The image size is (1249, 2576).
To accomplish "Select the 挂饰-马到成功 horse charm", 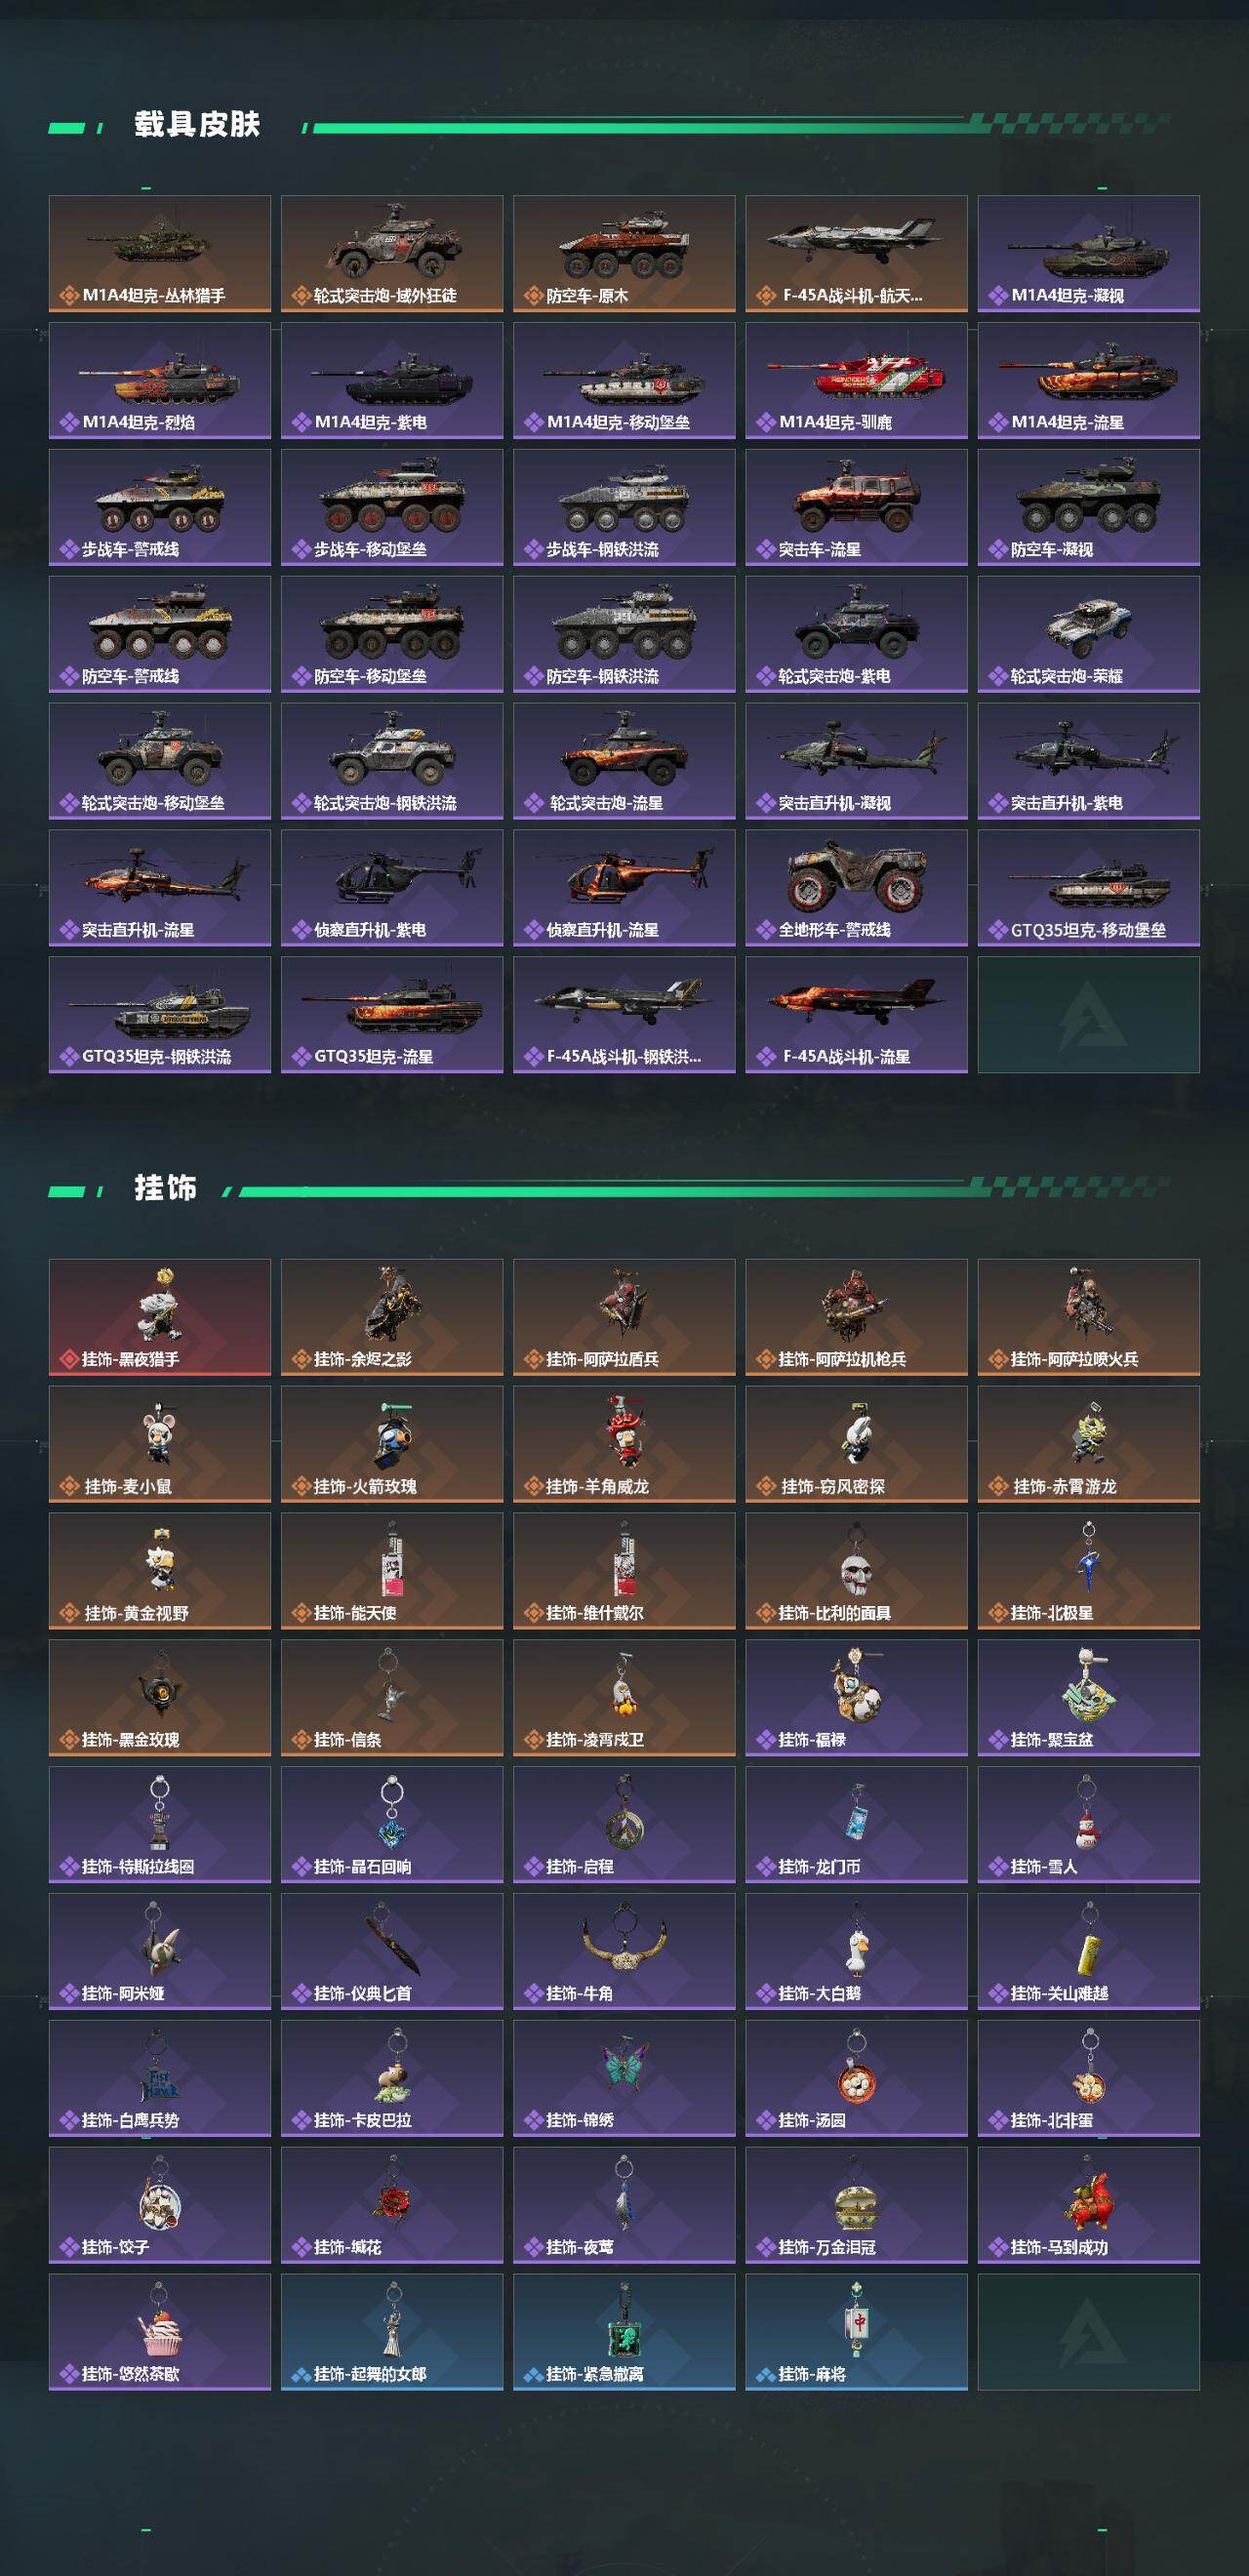I will [x=1088, y=2205].
